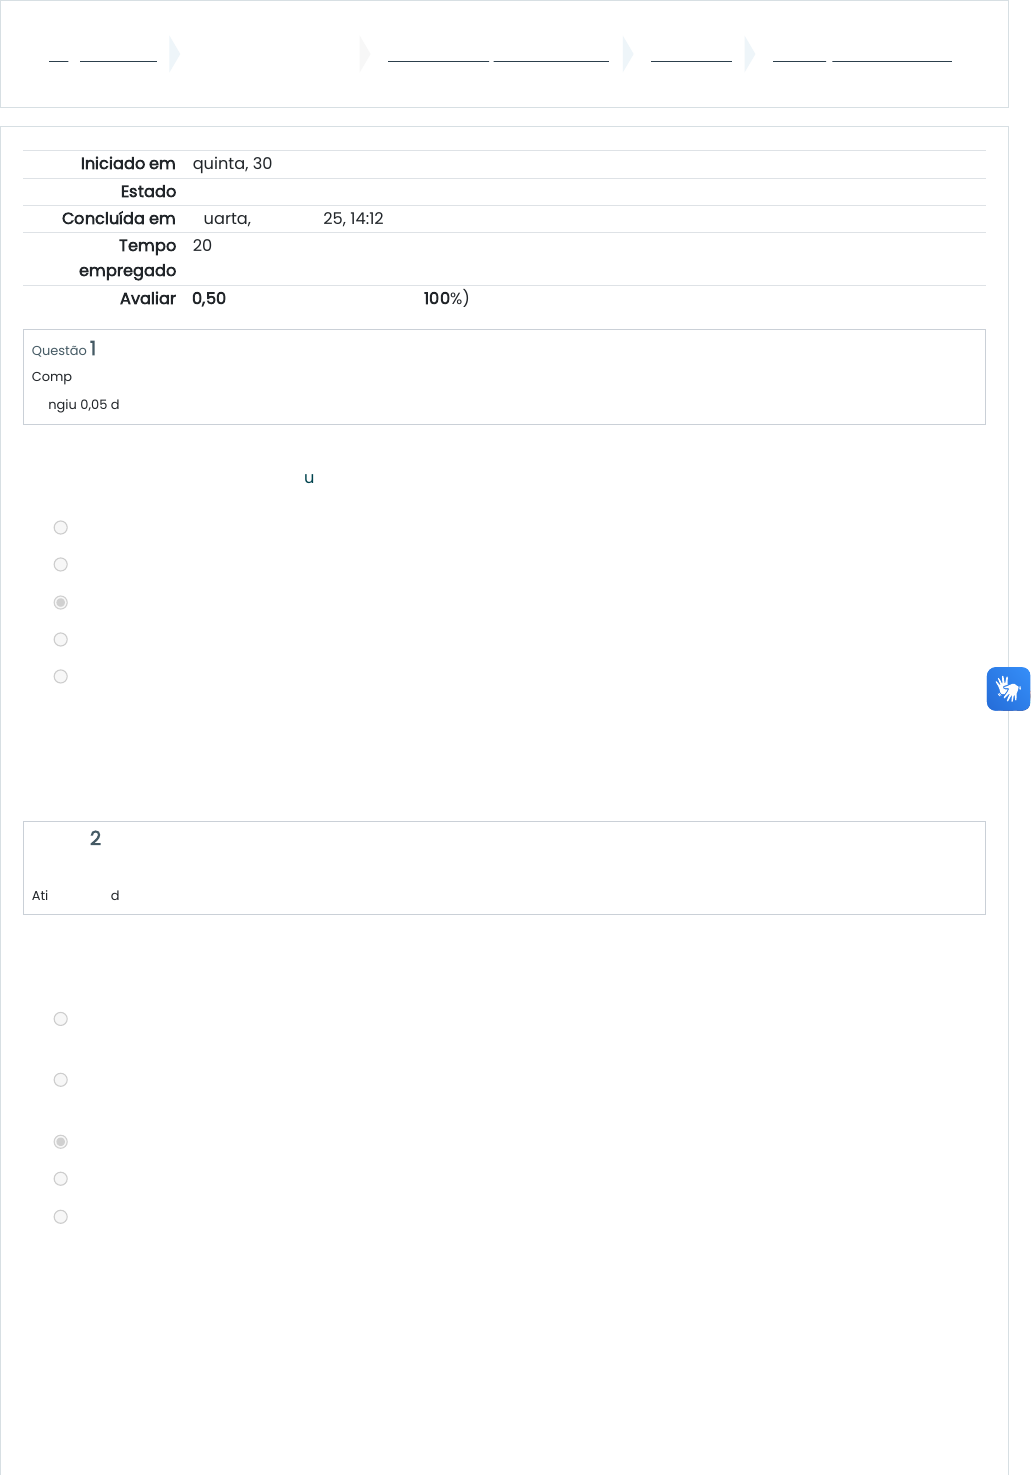1031x1475 pixels.
Task: Pick the fourth radio option in Questão 1
Action: 61,640
